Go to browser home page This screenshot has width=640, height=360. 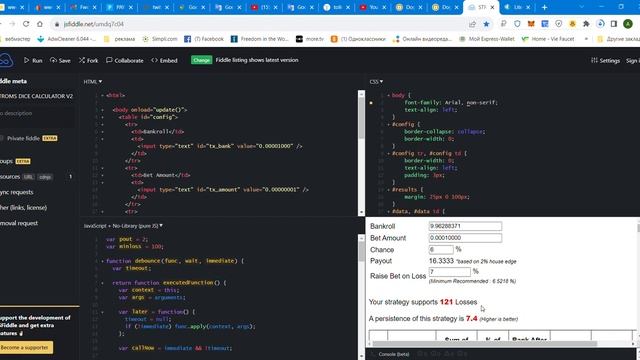[40, 24]
